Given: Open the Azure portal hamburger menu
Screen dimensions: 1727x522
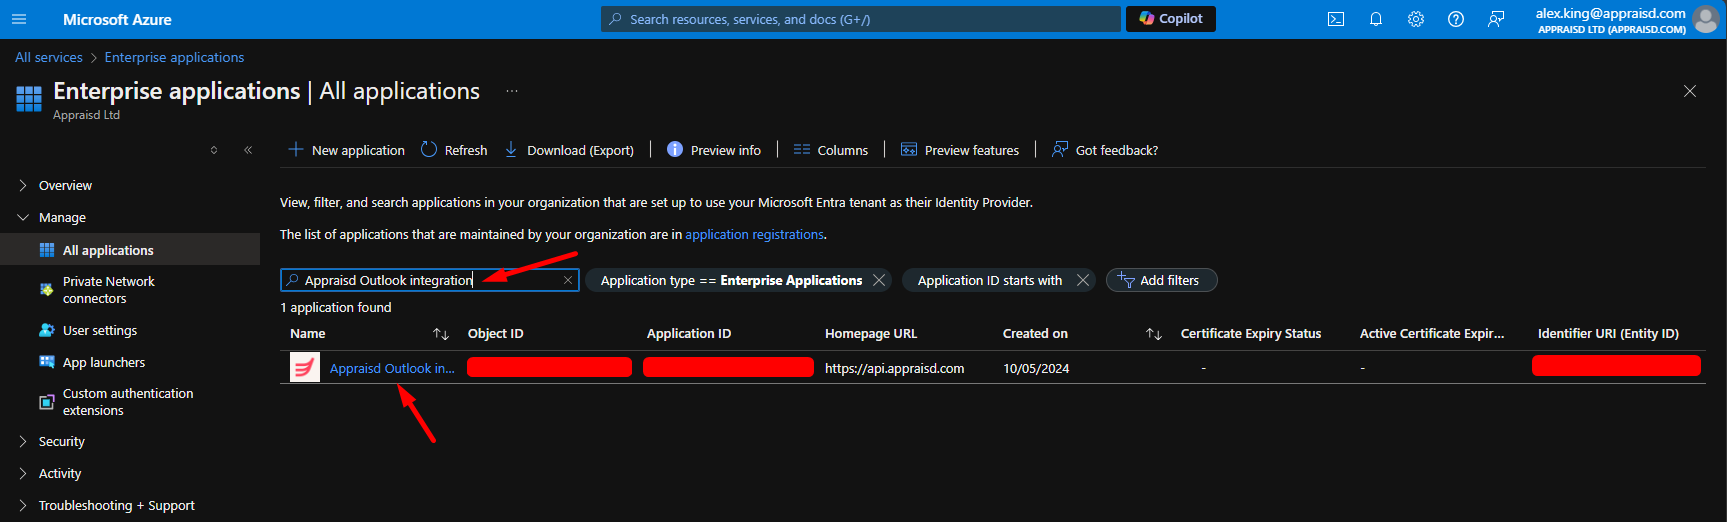Looking at the screenshot, I should (x=19, y=19).
